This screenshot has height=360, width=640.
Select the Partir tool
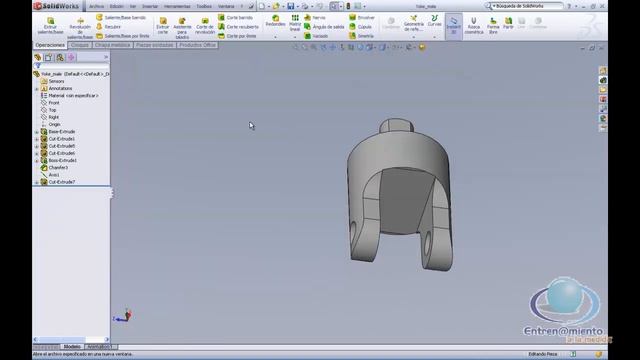(508, 23)
